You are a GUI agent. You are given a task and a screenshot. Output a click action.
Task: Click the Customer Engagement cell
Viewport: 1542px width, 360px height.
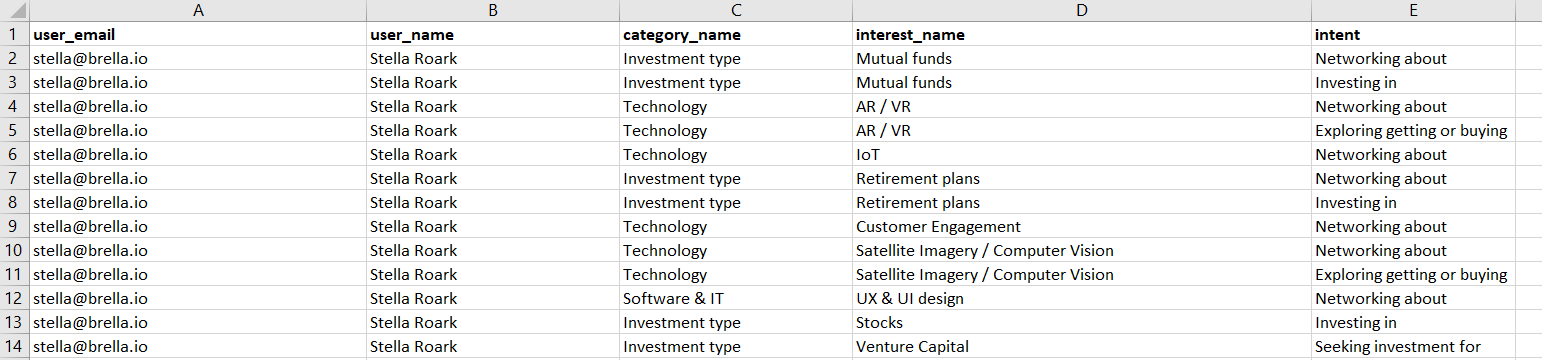(x=1082, y=227)
